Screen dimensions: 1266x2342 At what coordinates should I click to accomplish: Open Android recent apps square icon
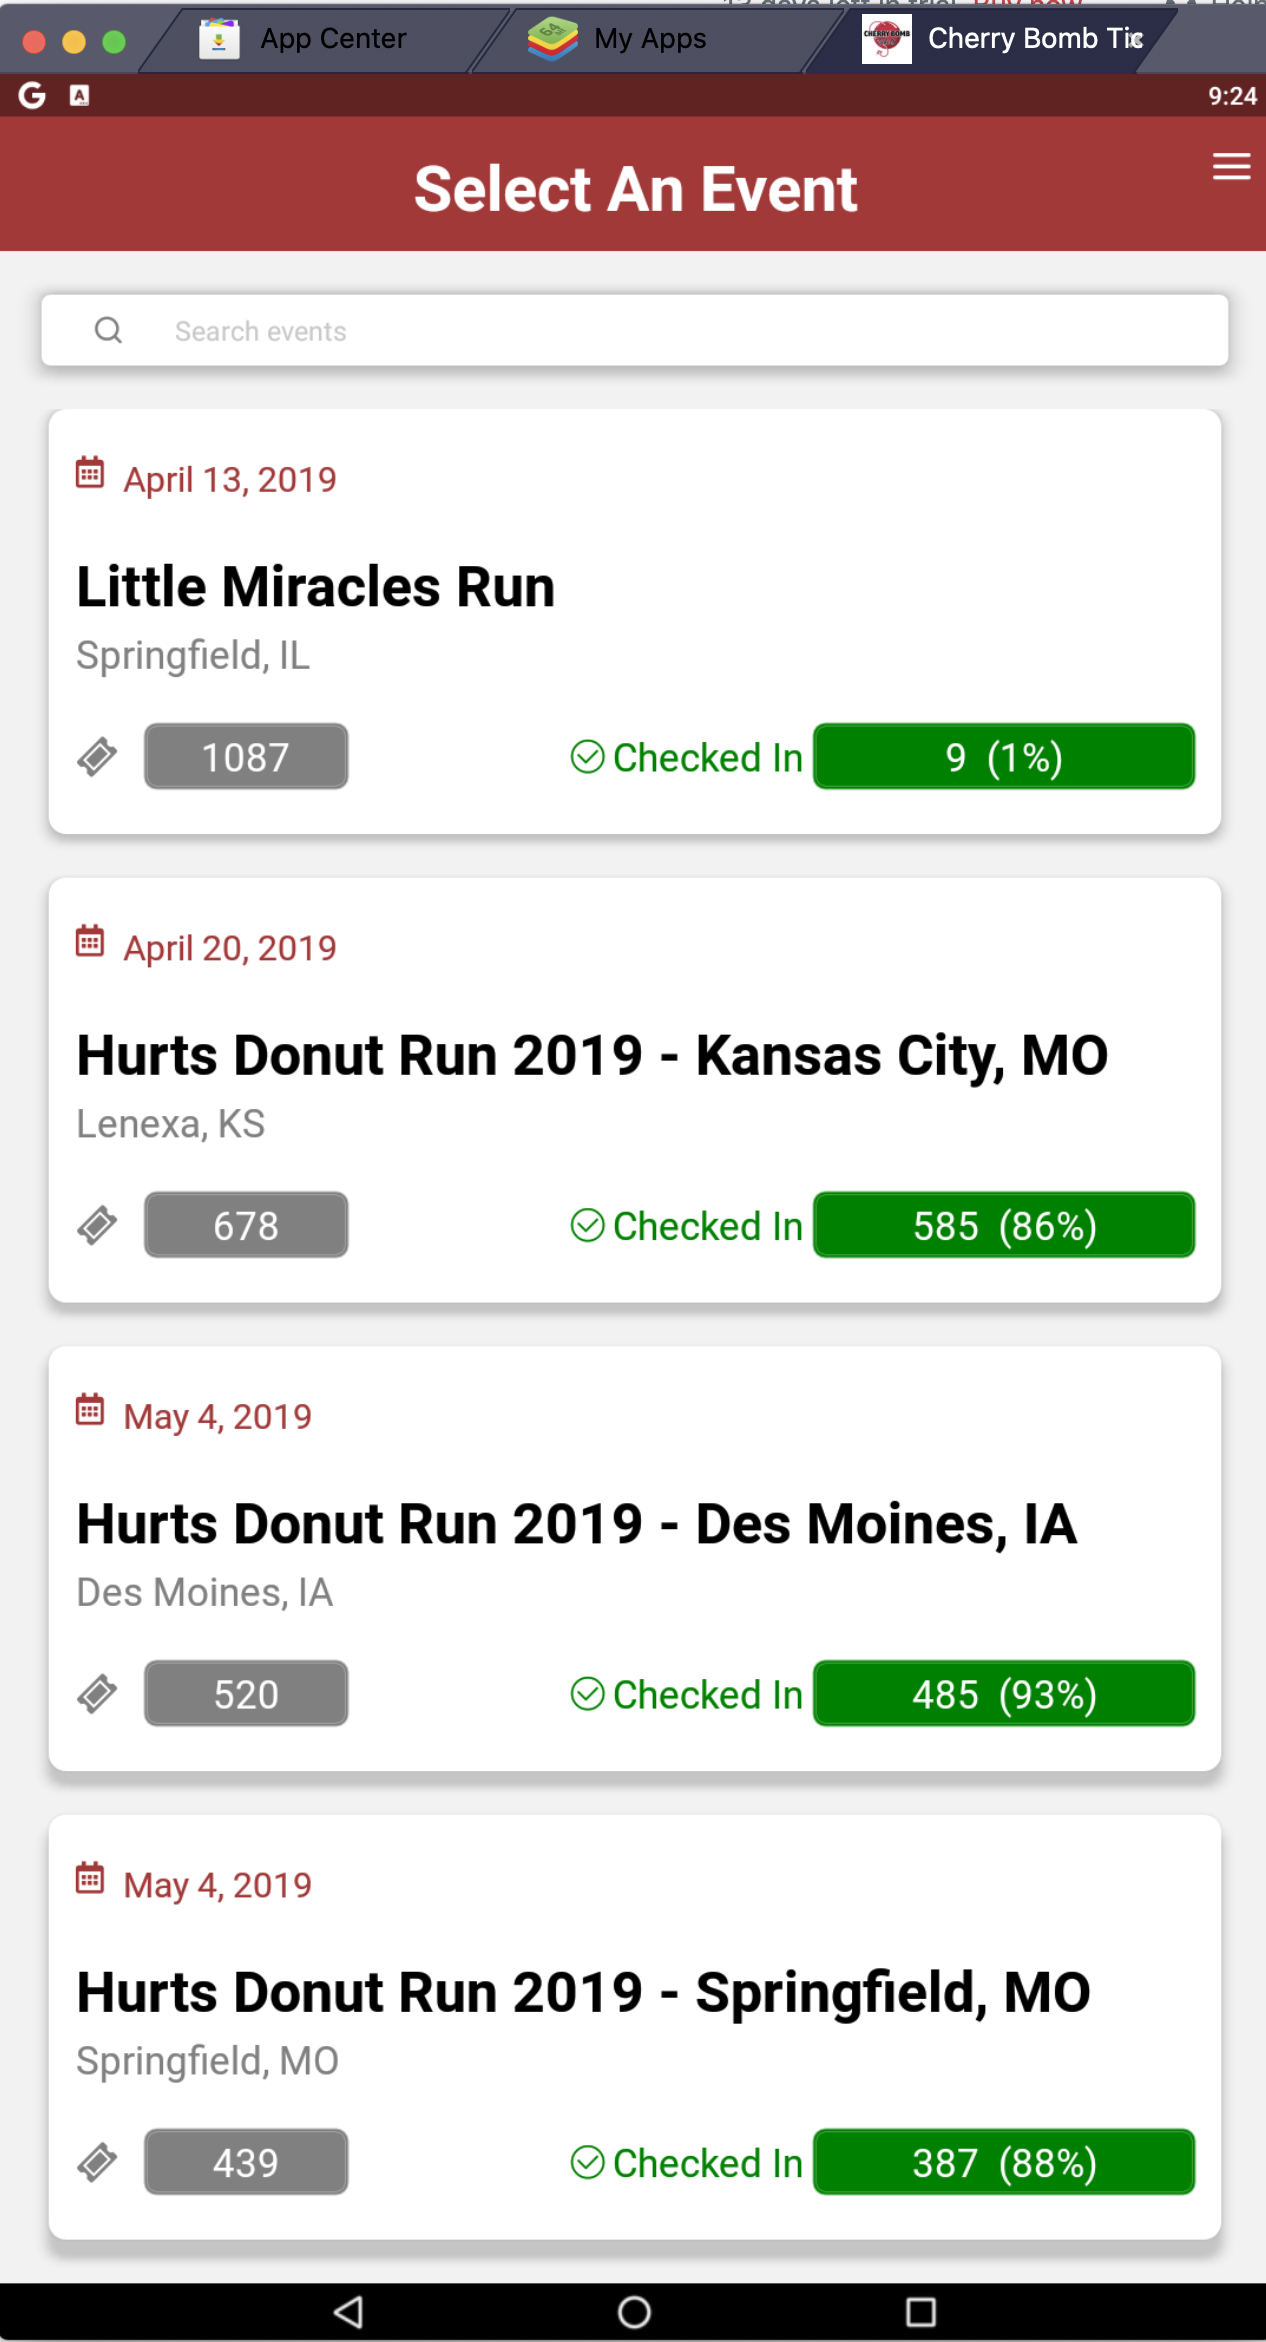920,2312
